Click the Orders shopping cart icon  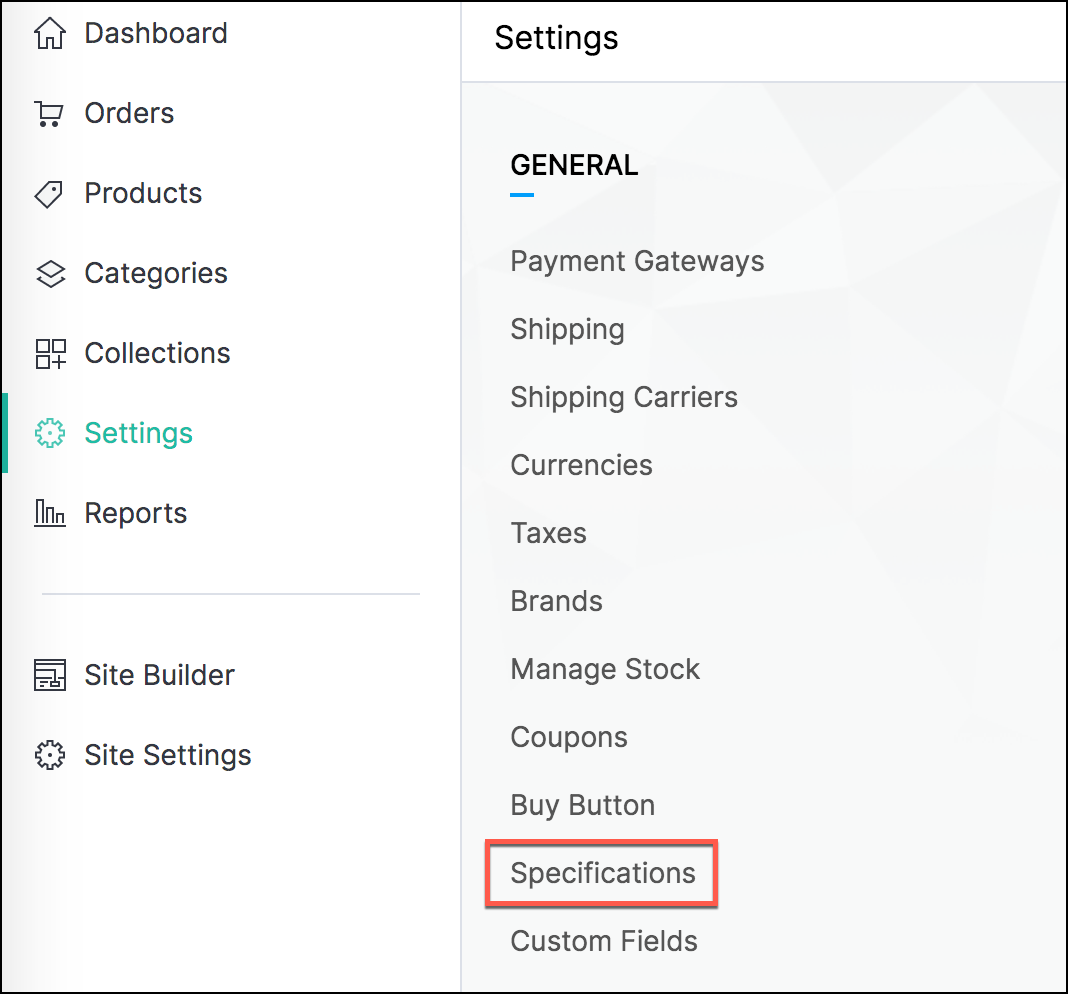click(49, 114)
